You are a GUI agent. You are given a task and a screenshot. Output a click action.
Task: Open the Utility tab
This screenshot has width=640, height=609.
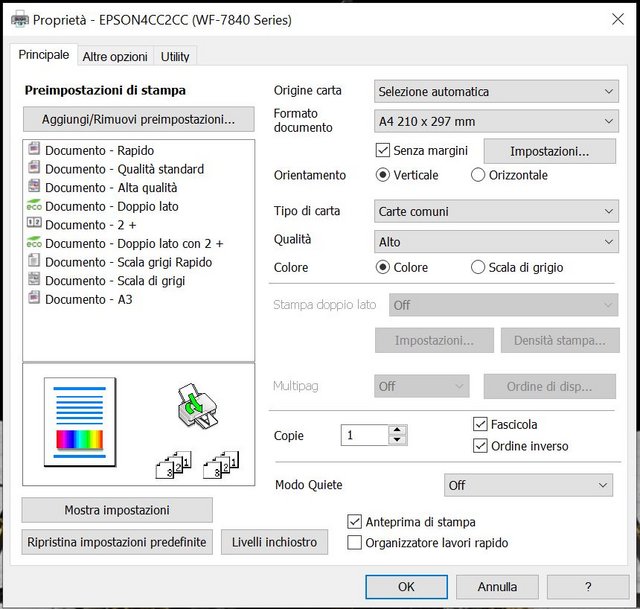[x=175, y=56]
